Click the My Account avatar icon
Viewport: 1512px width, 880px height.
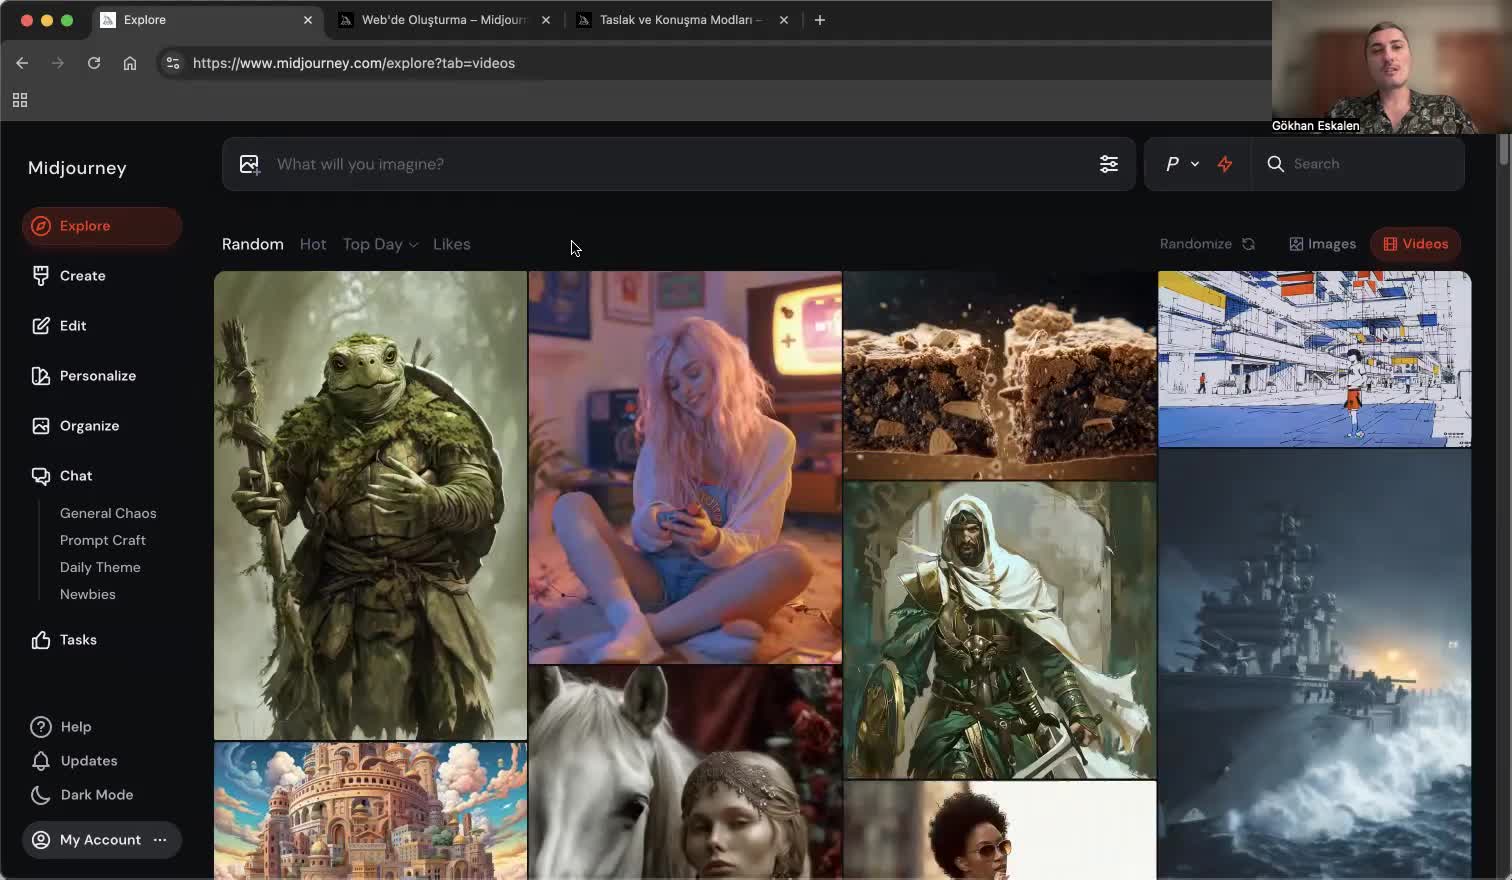(41, 840)
